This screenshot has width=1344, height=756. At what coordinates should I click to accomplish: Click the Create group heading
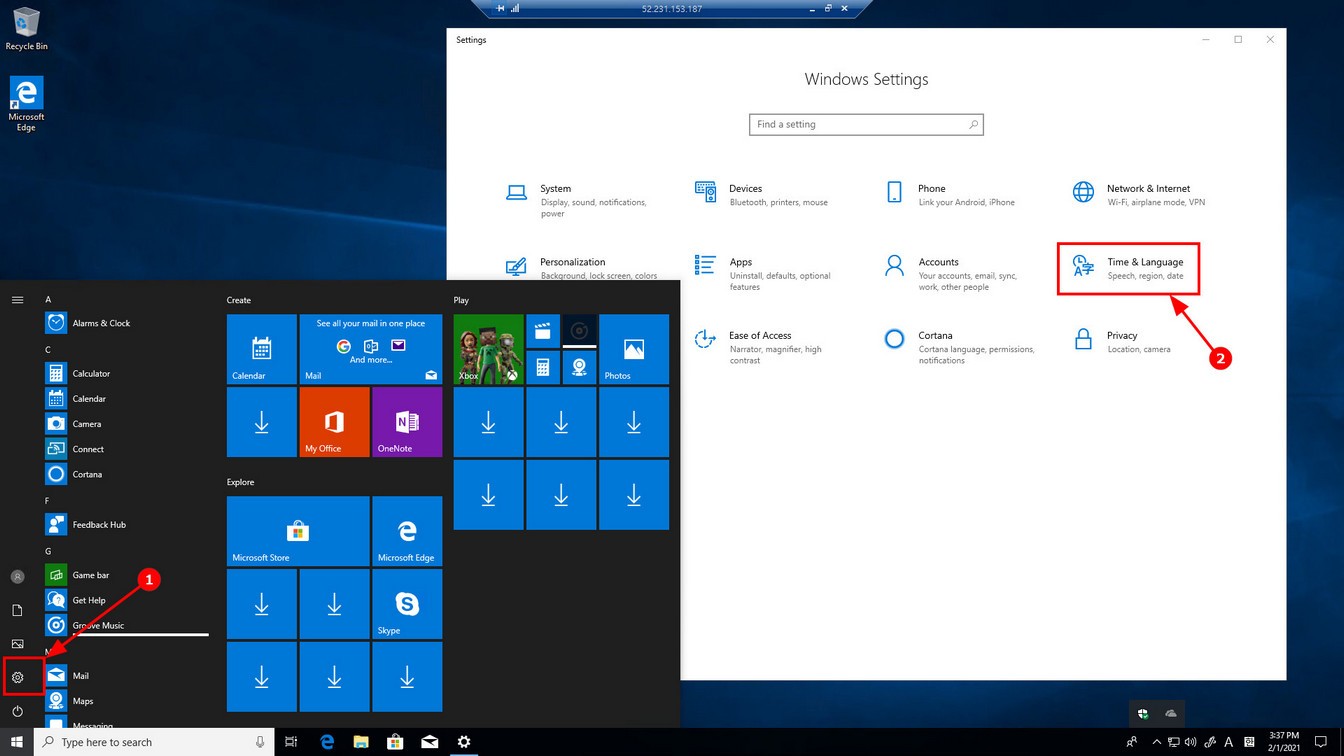coord(239,300)
